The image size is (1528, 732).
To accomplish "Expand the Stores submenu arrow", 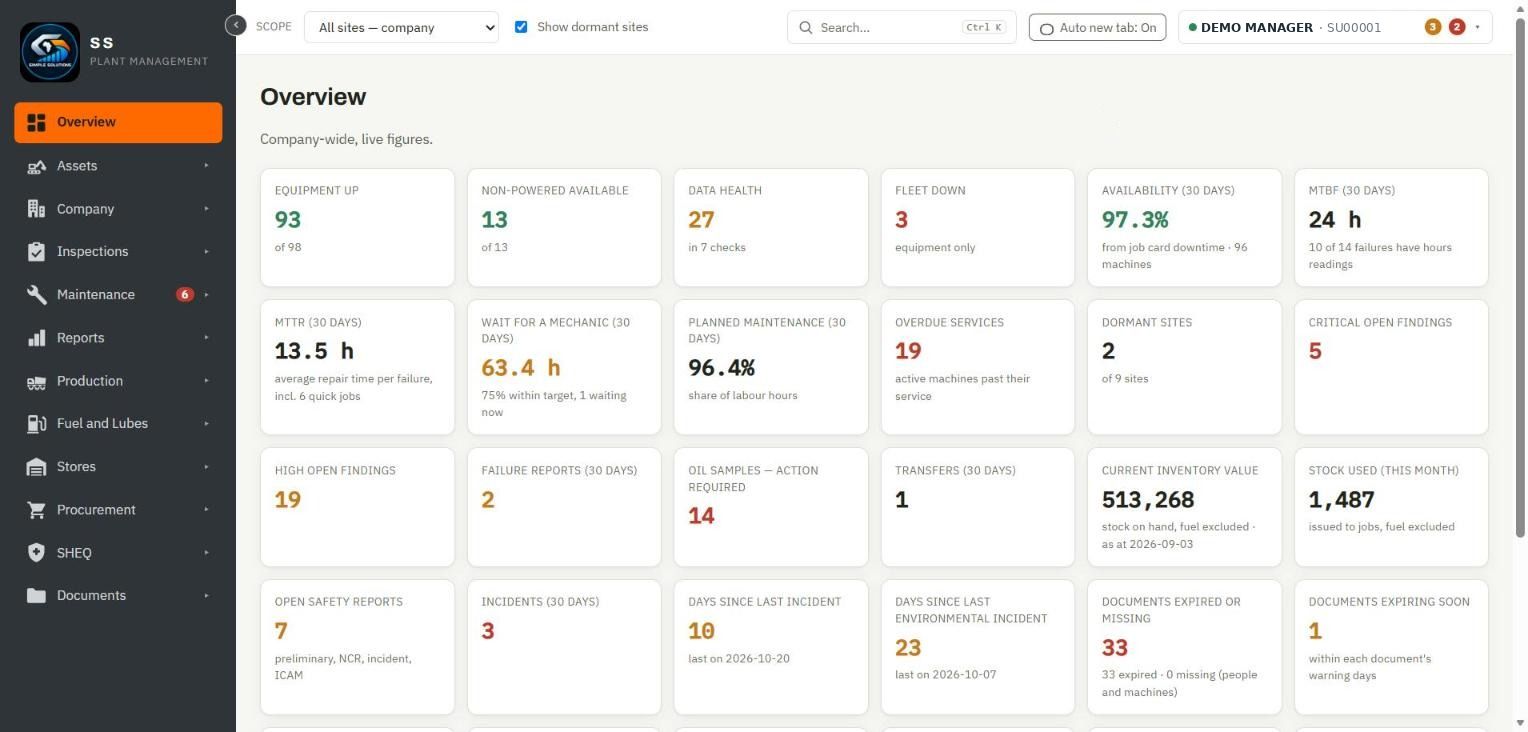I will tap(207, 467).
